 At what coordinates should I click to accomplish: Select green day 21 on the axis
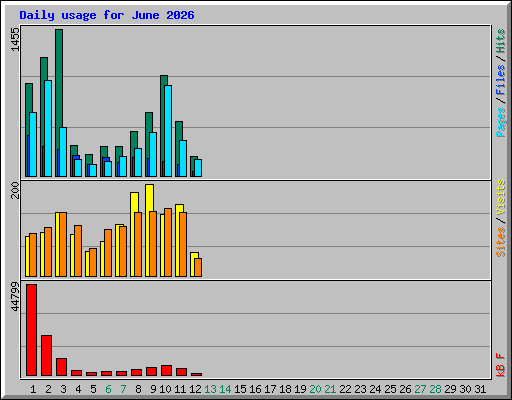coord(330,389)
